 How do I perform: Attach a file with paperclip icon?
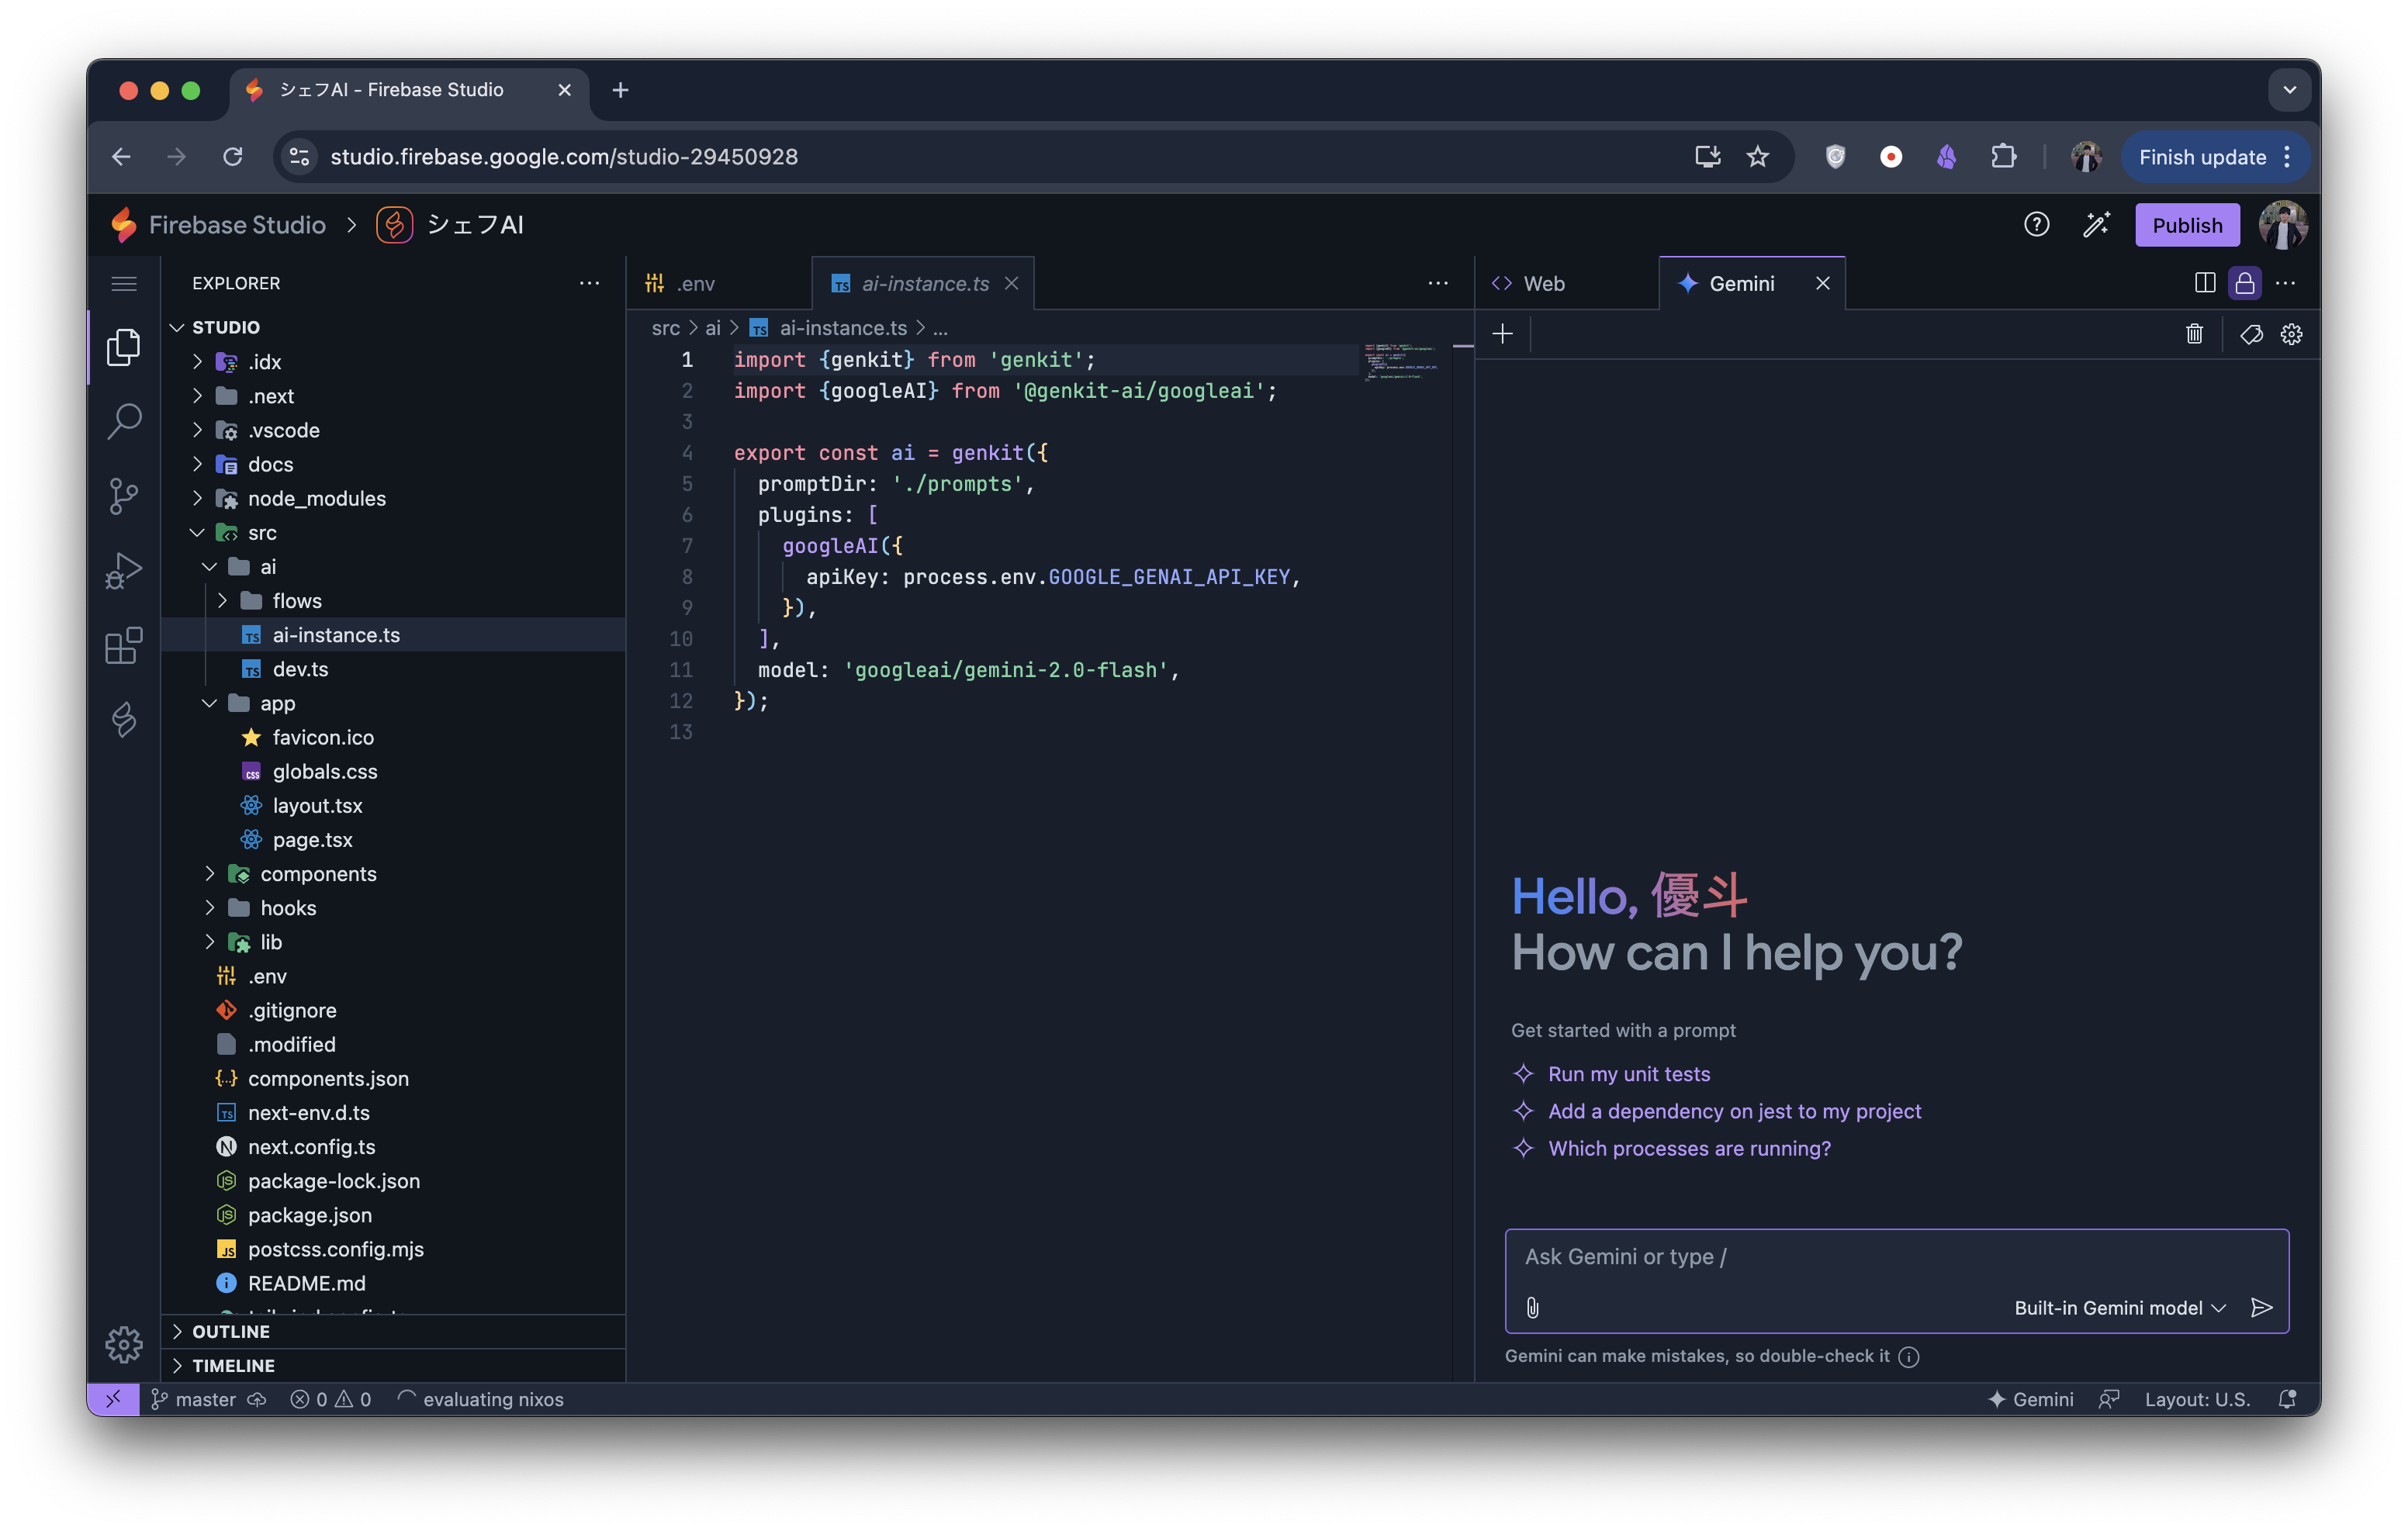point(1532,1307)
